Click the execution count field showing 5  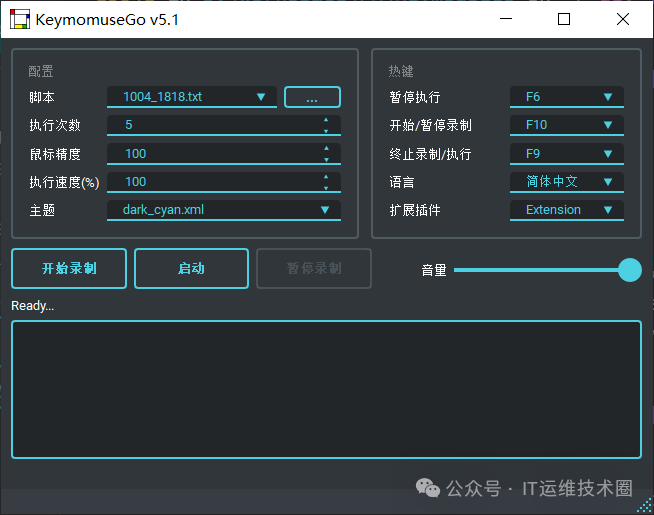point(224,125)
